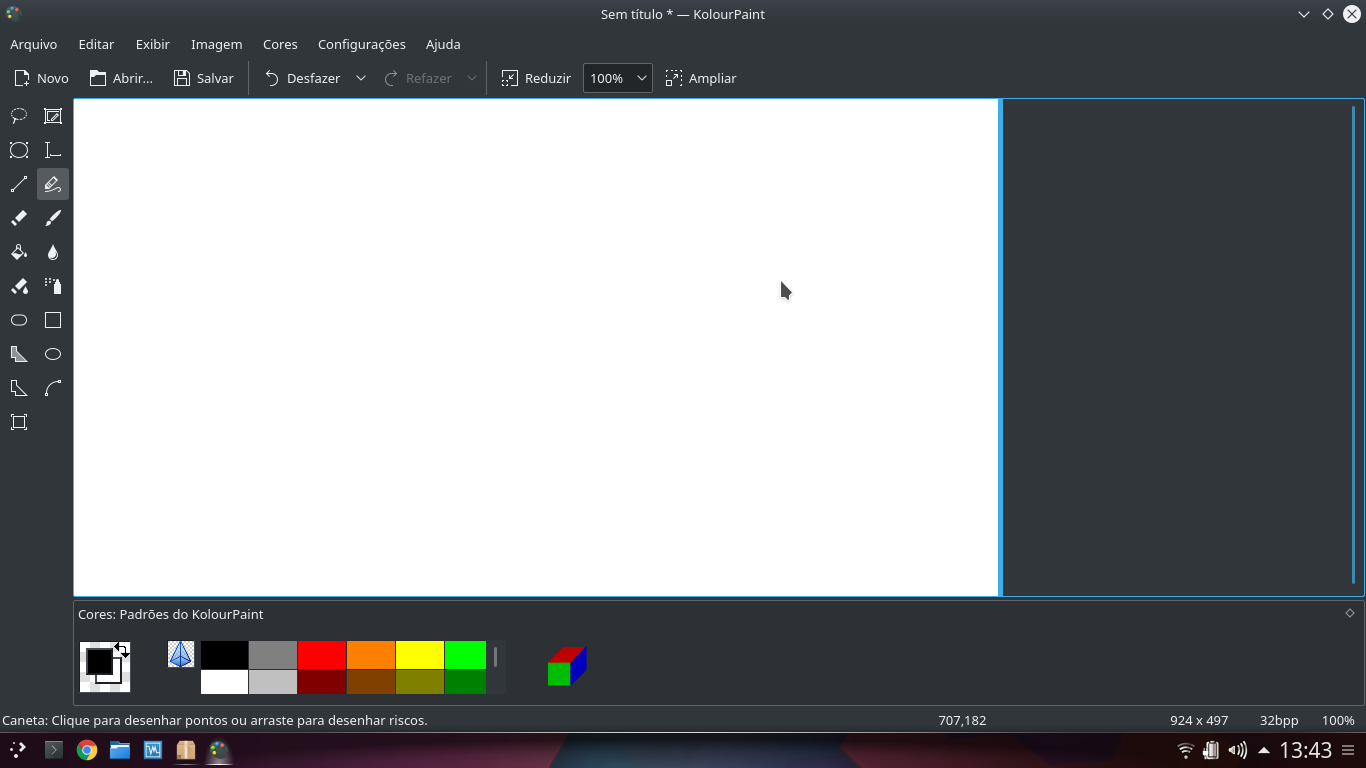Activate the Free-Form Selection tool
The image size is (1366, 768).
18,116
